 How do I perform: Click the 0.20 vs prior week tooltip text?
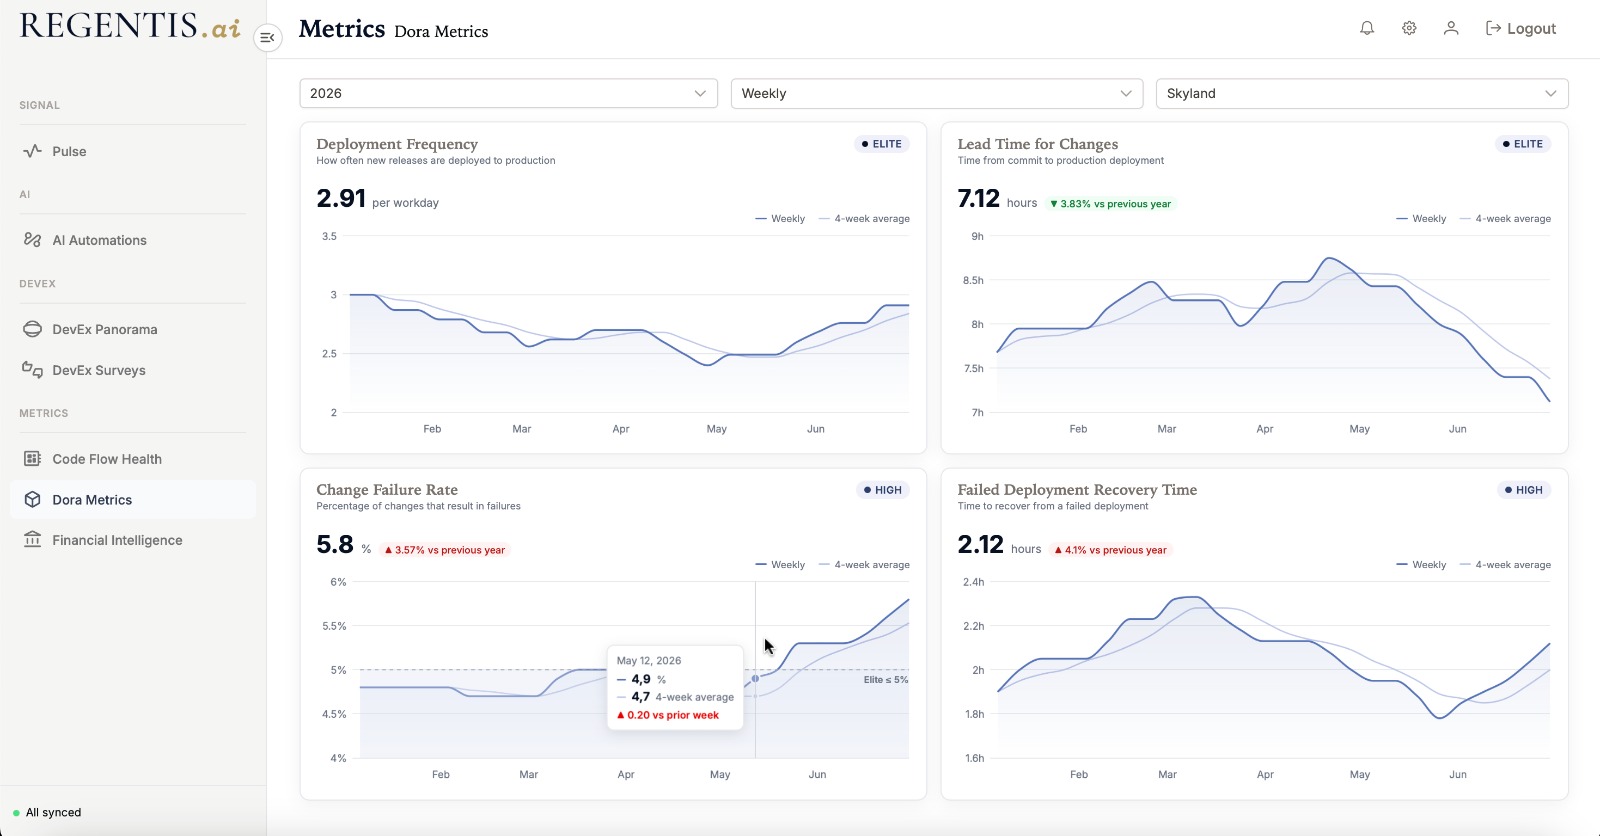coord(668,715)
